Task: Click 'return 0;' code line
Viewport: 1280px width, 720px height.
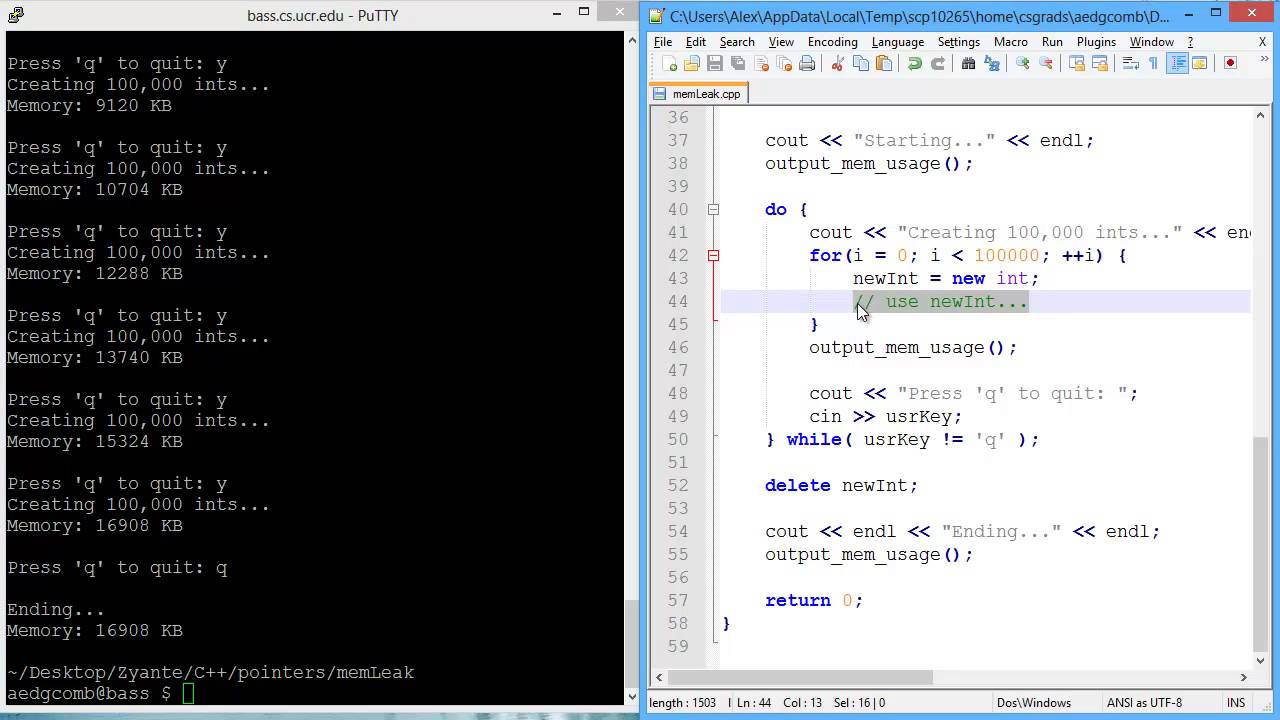Action: tap(814, 600)
